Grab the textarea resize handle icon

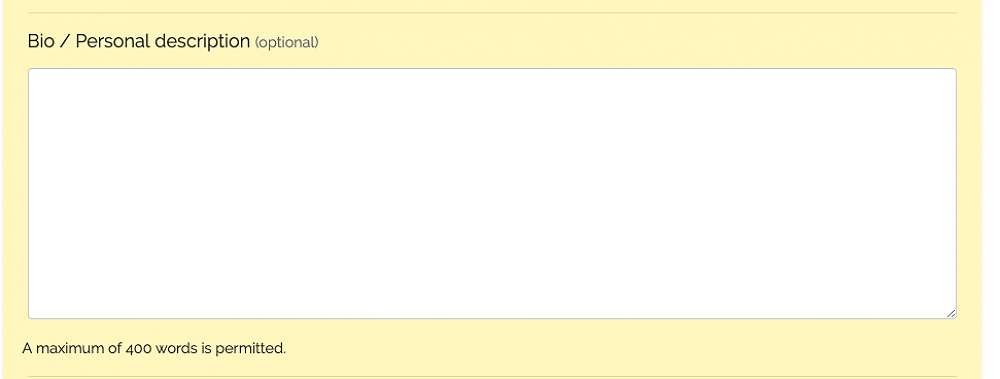pyautogui.click(x=950, y=313)
